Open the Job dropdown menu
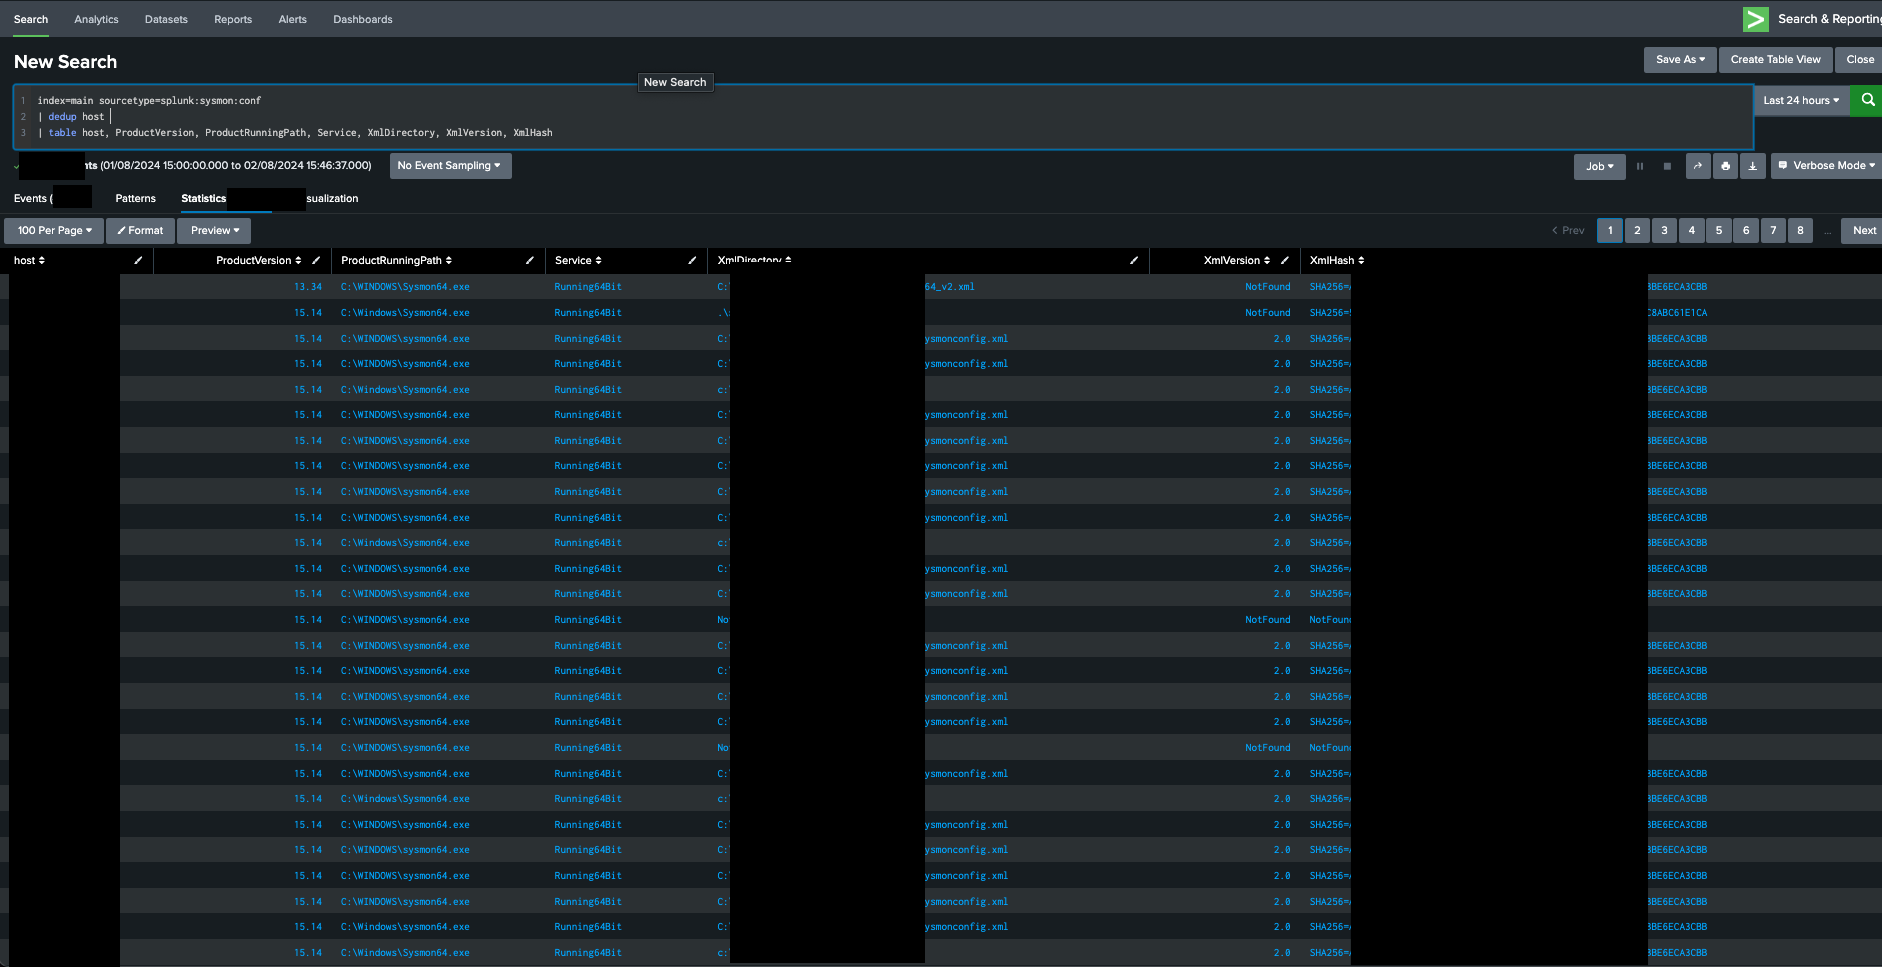 (1599, 166)
